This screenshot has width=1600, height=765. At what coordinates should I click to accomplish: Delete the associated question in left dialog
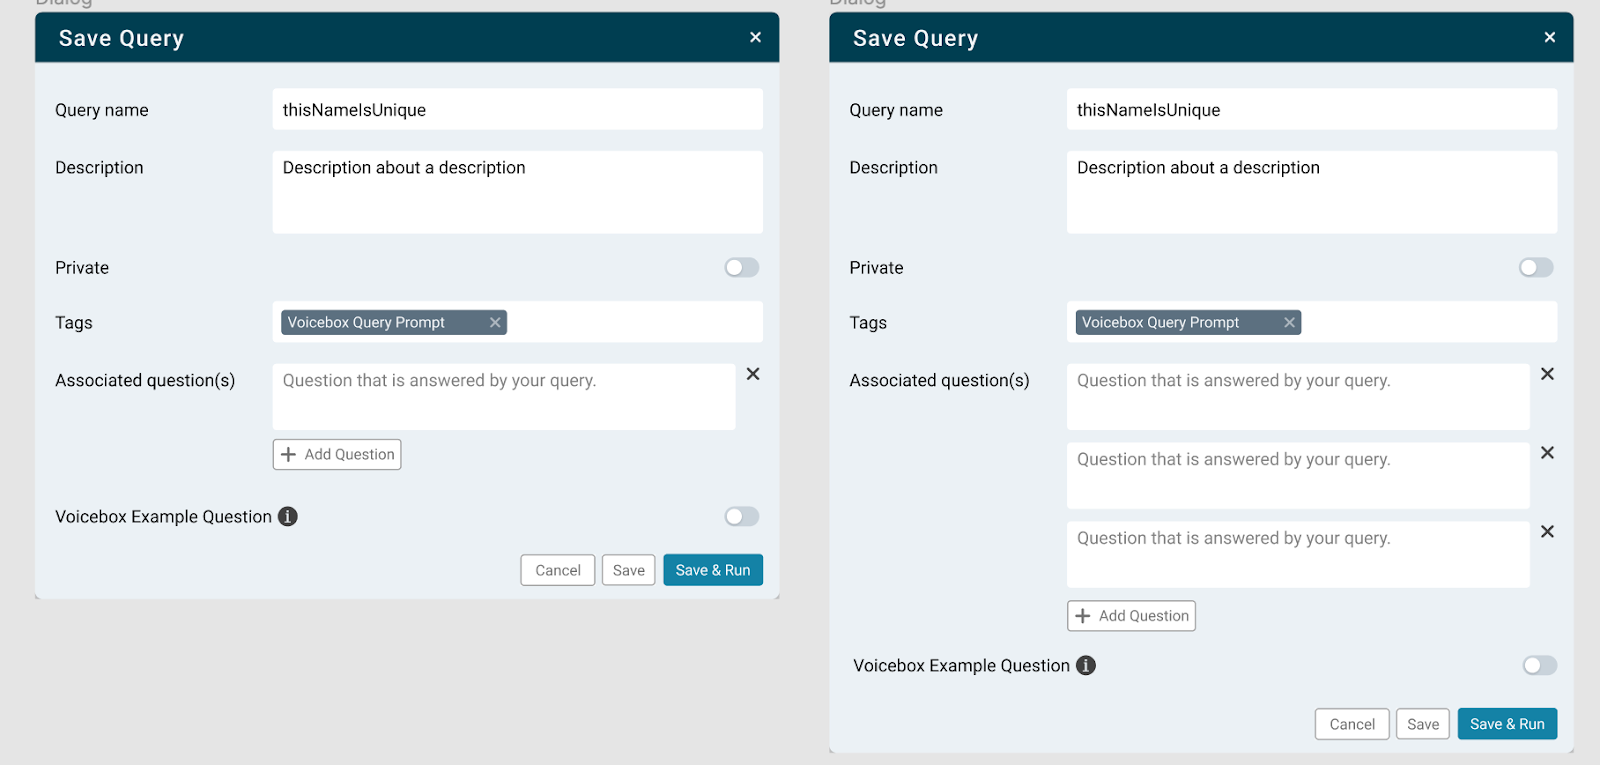(753, 373)
